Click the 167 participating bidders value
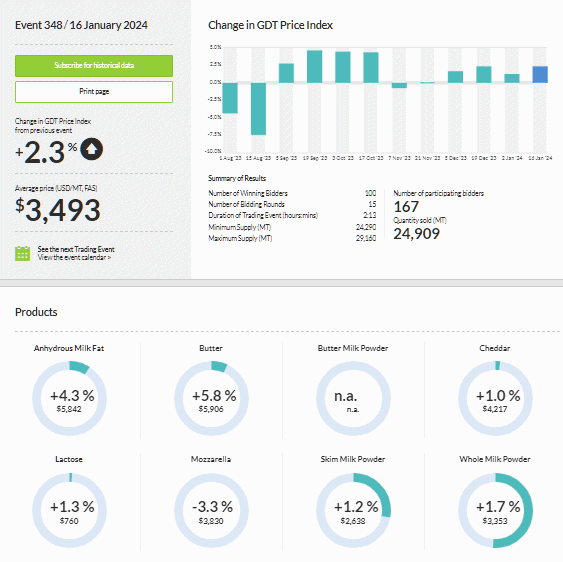This screenshot has height=562, width=563. [406, 207]
